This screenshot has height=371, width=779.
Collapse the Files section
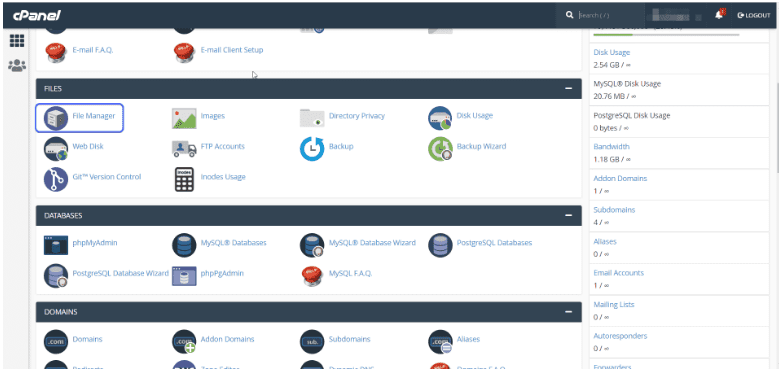click(x=568, y=88)
